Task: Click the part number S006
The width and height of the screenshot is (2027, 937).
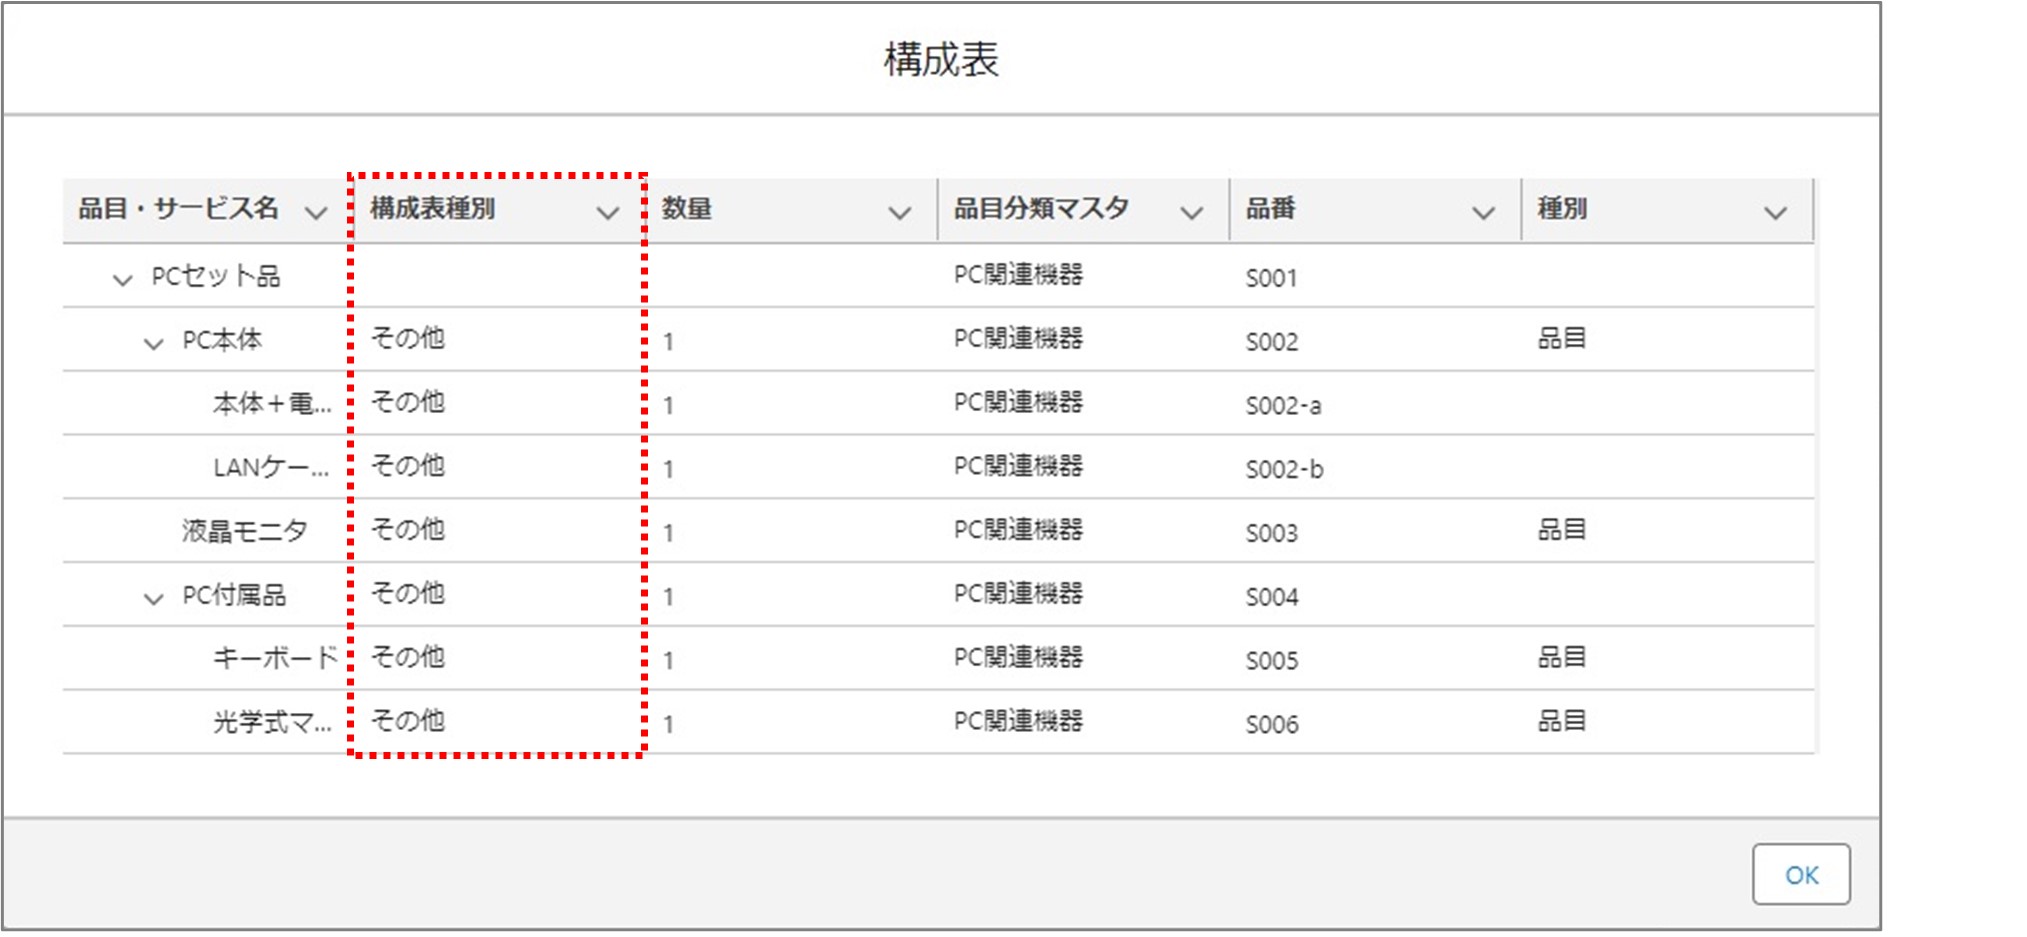Action: [x=1271, y=724]
